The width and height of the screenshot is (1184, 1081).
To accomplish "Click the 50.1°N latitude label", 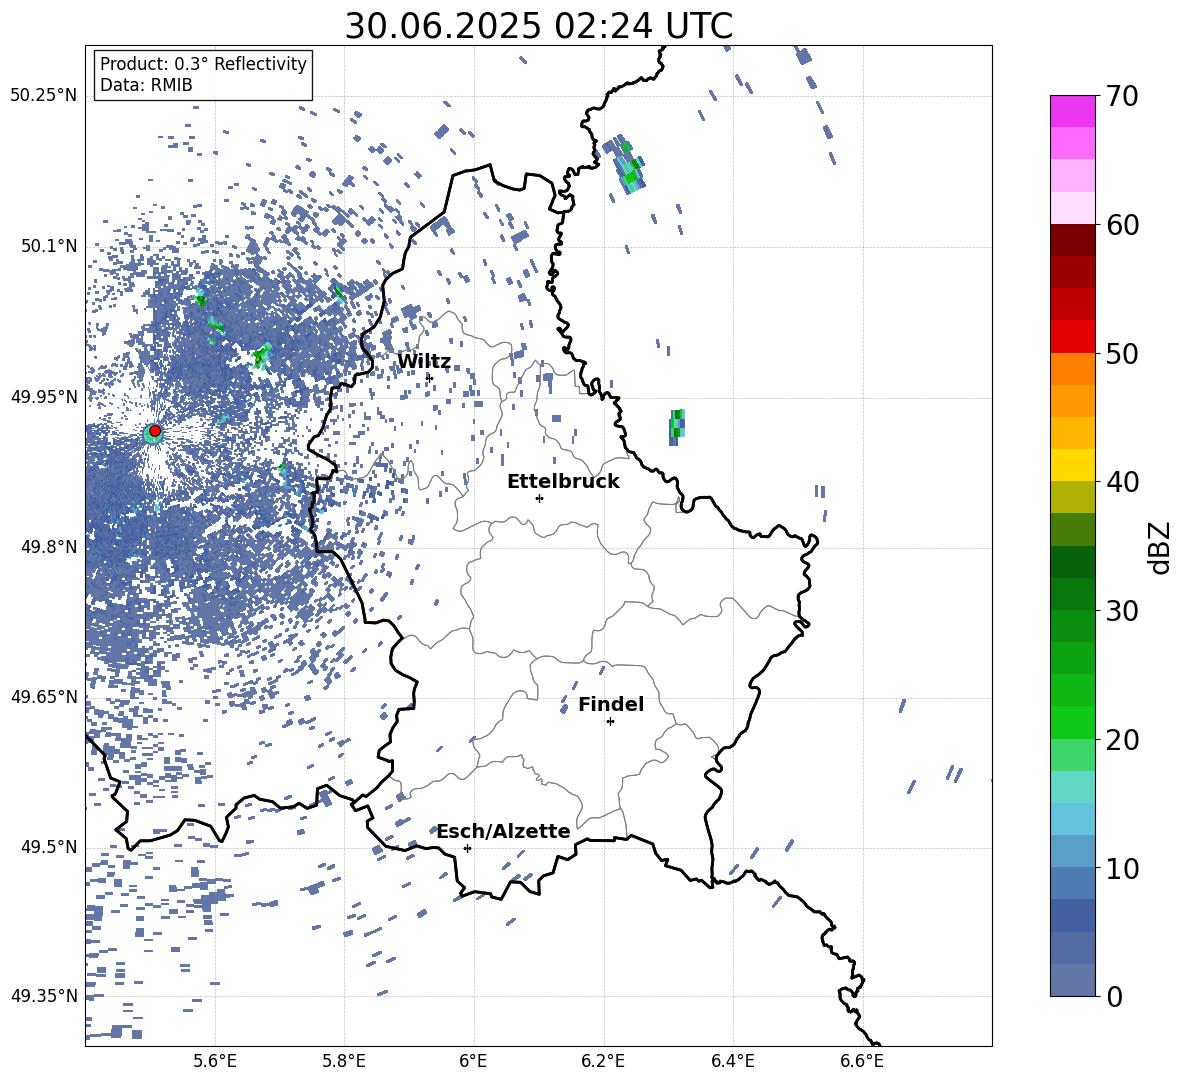I will [48, 247].
